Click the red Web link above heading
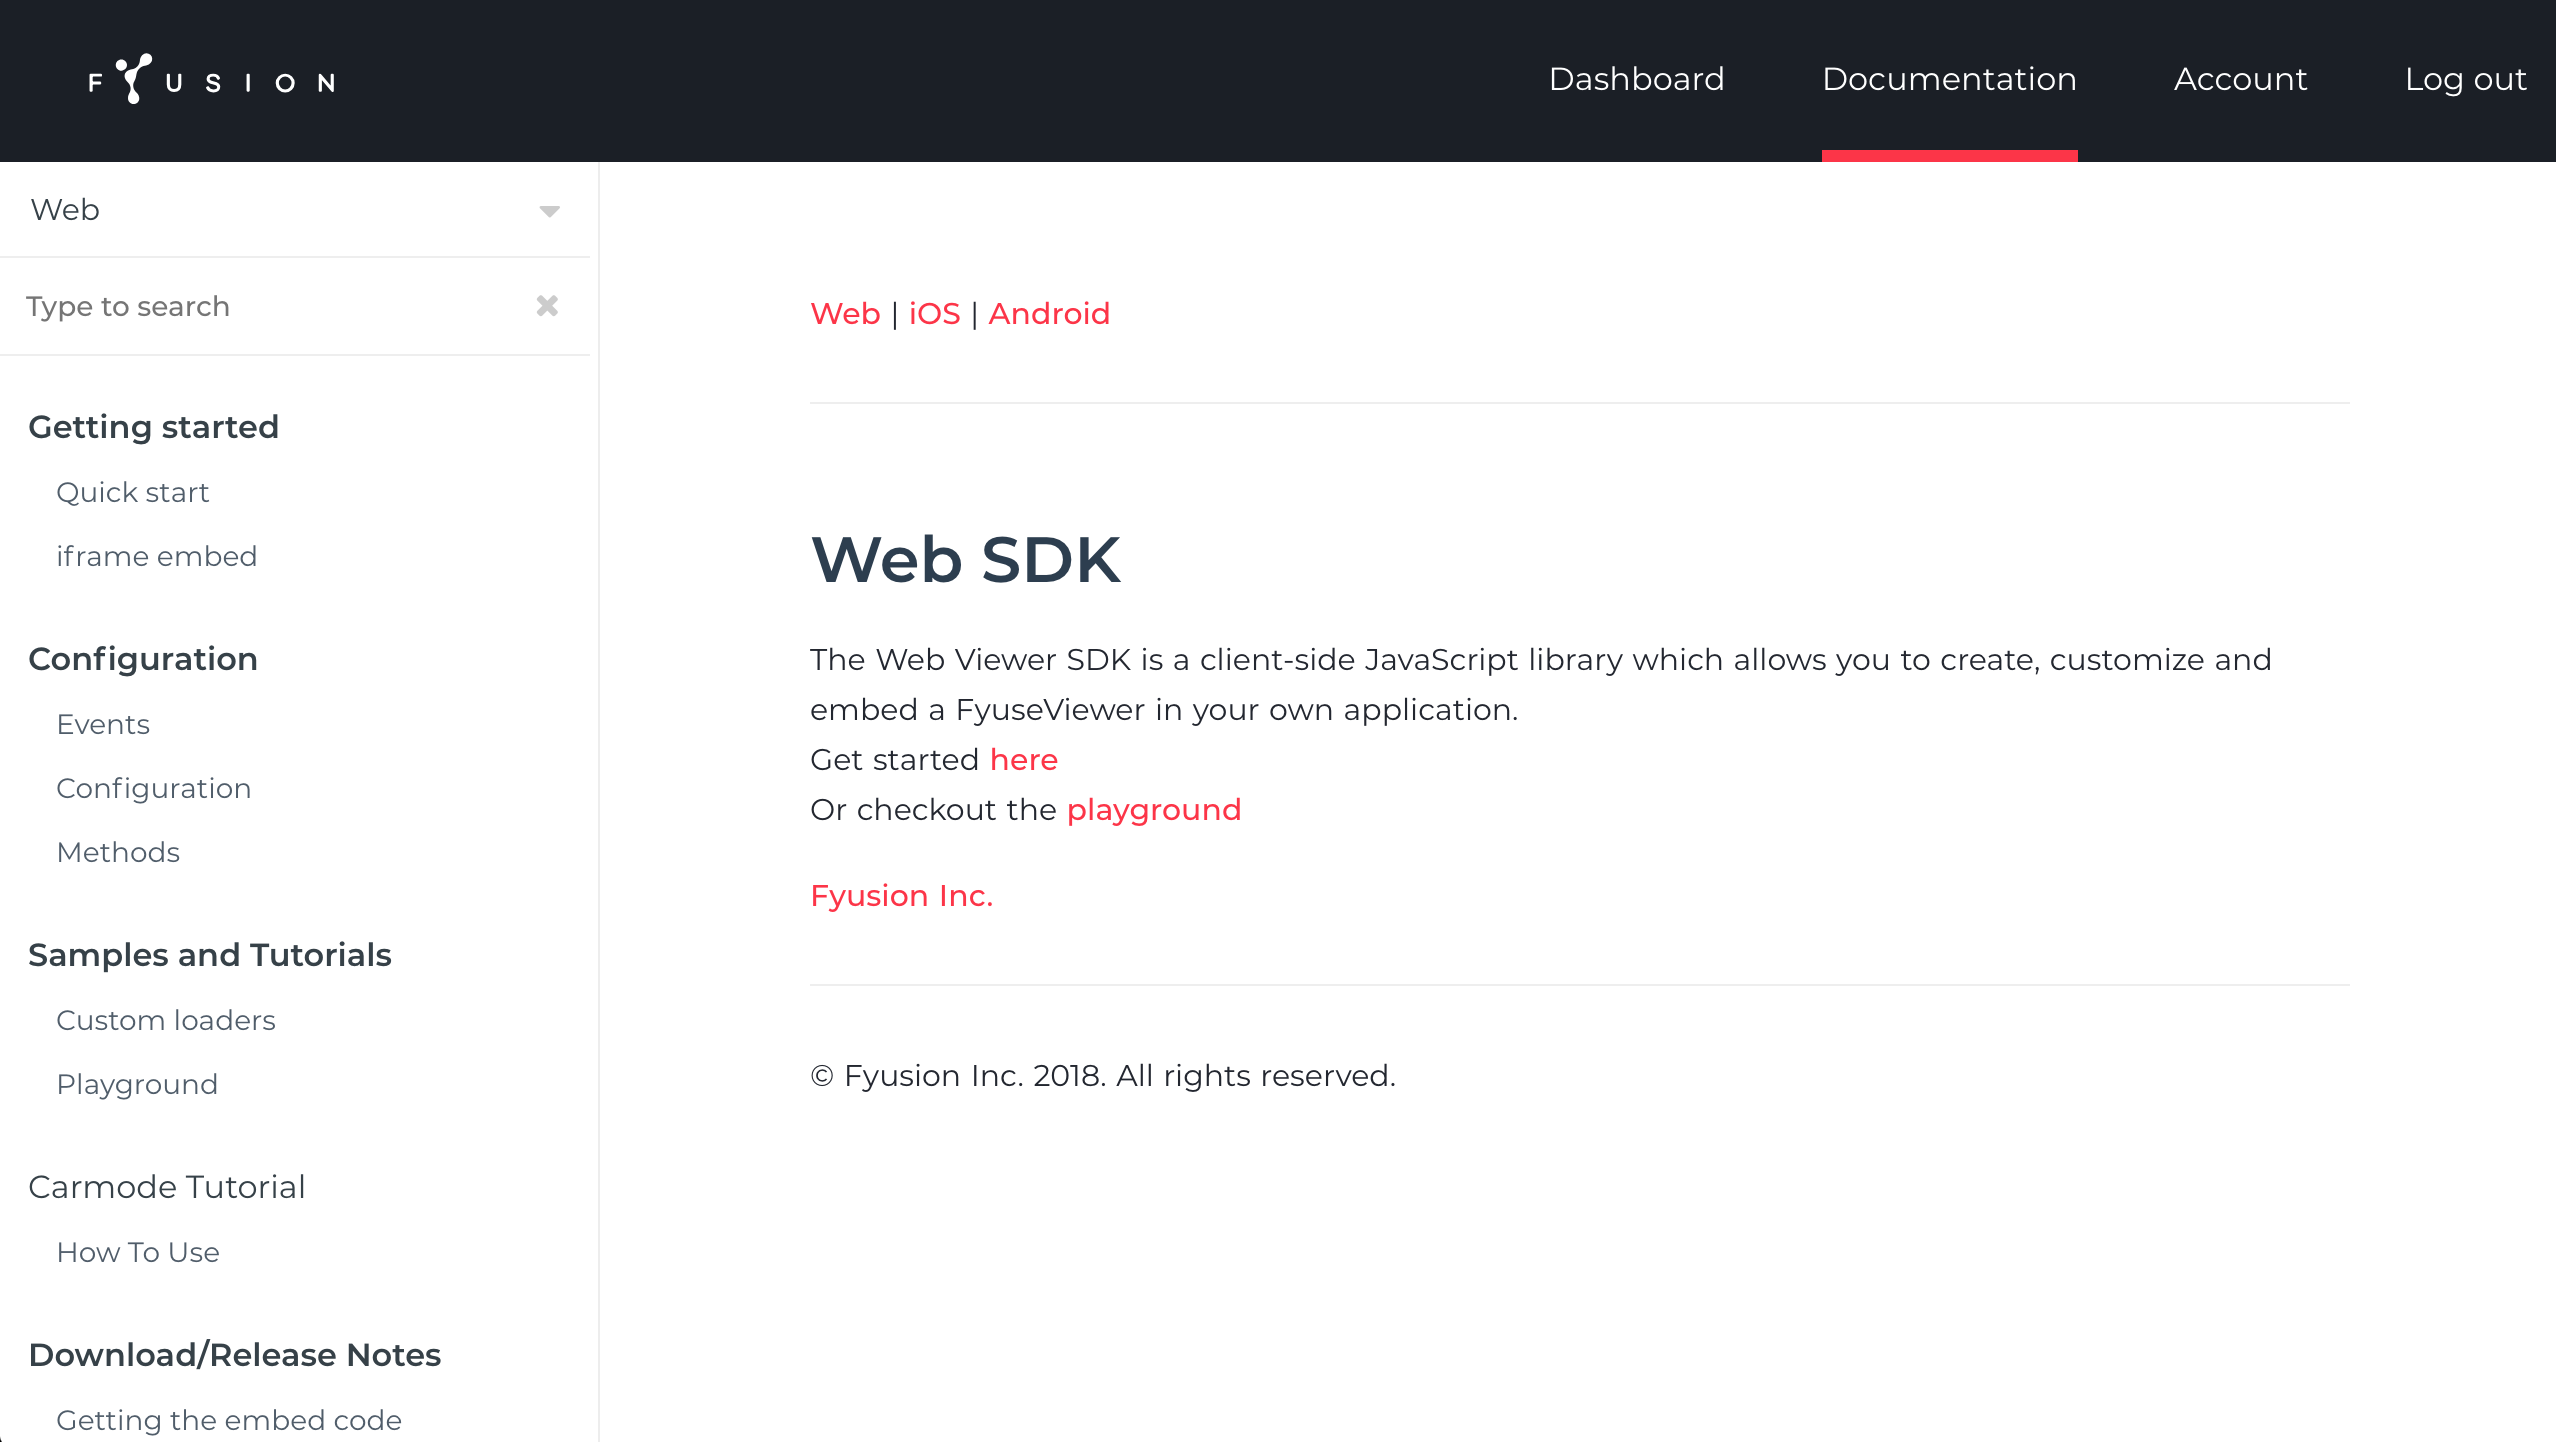Viewport: 2556px width, 1442px height. (x=845, y=314)
